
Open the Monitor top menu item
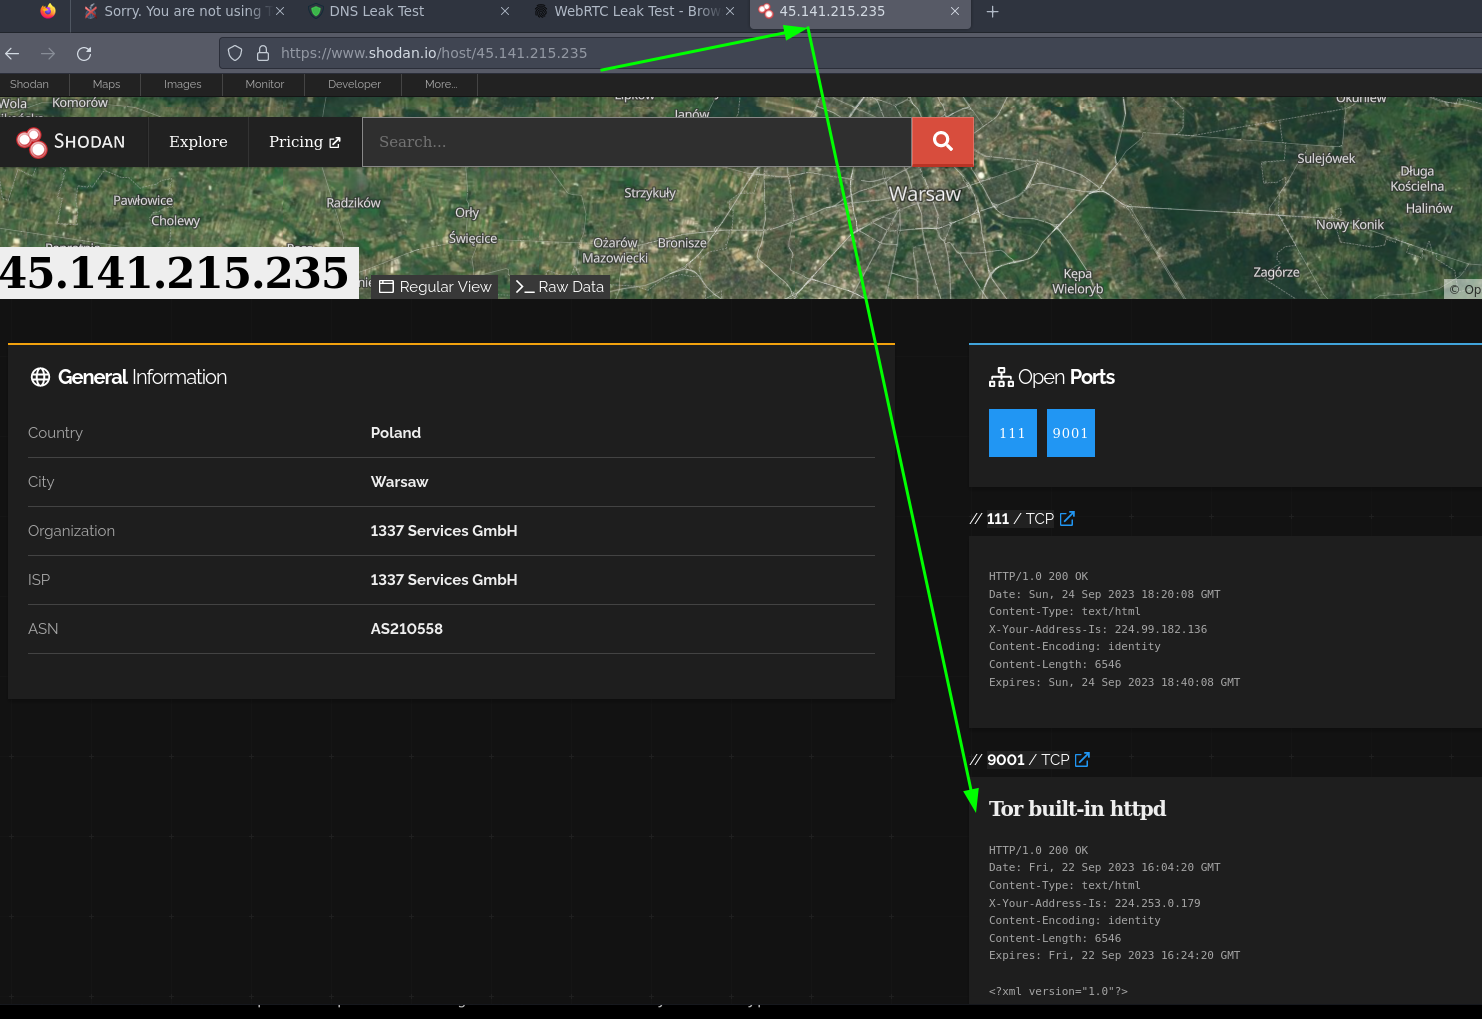(265, 84)
